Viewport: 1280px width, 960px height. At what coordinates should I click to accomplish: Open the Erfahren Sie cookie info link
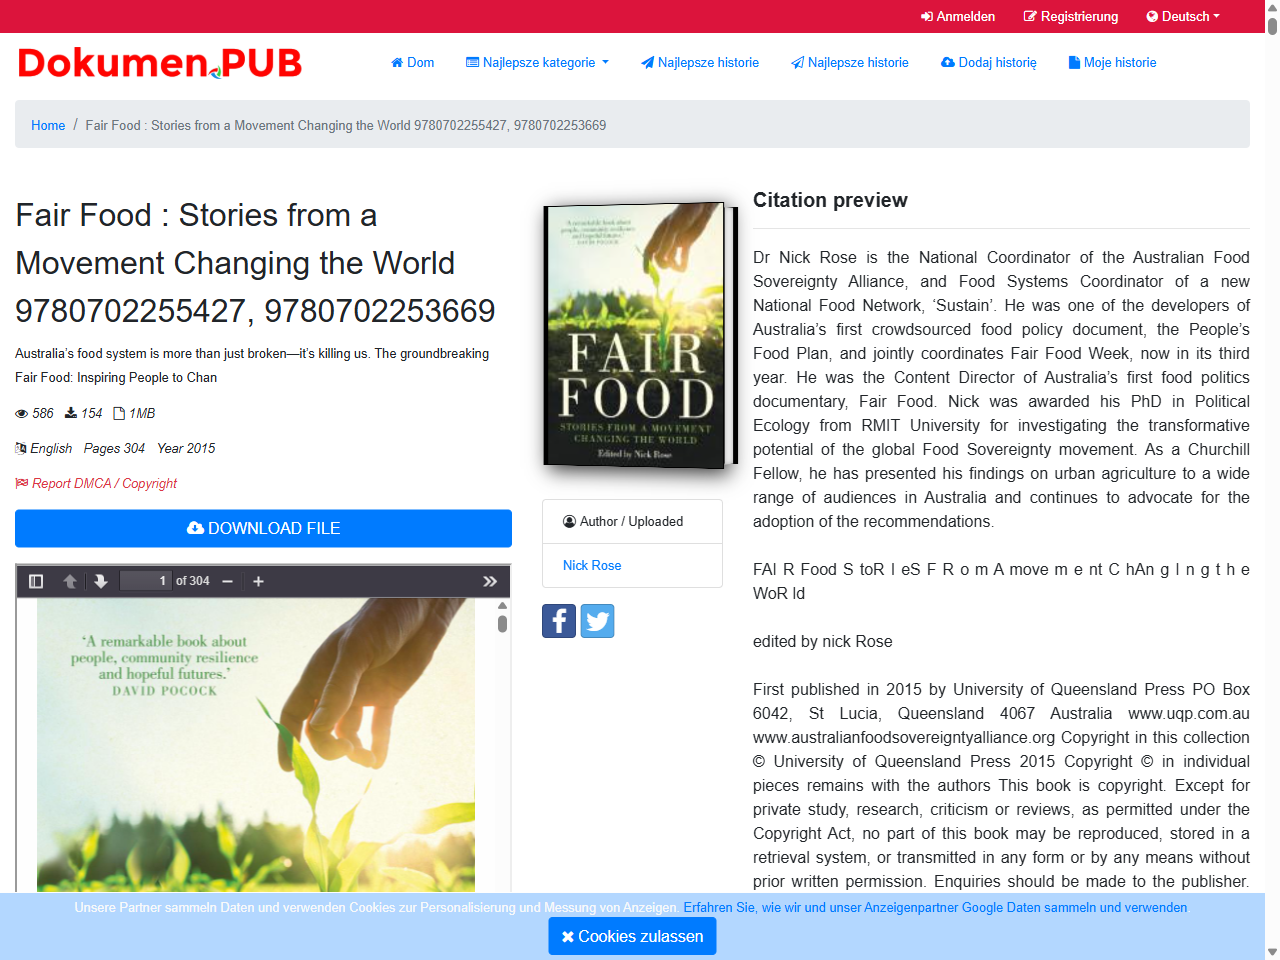(935, 907)
